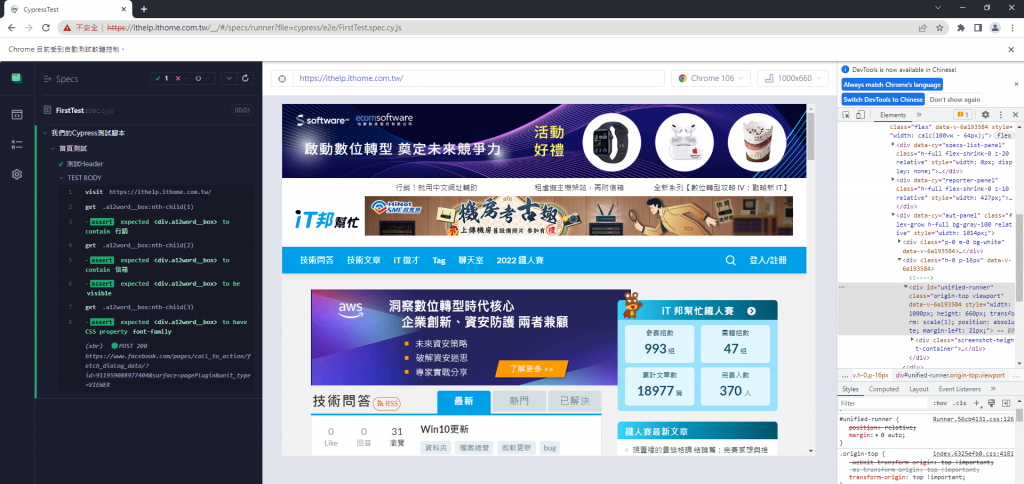
Task: Open Chrome extensions puzzle icon
Action: coord(961,27)
